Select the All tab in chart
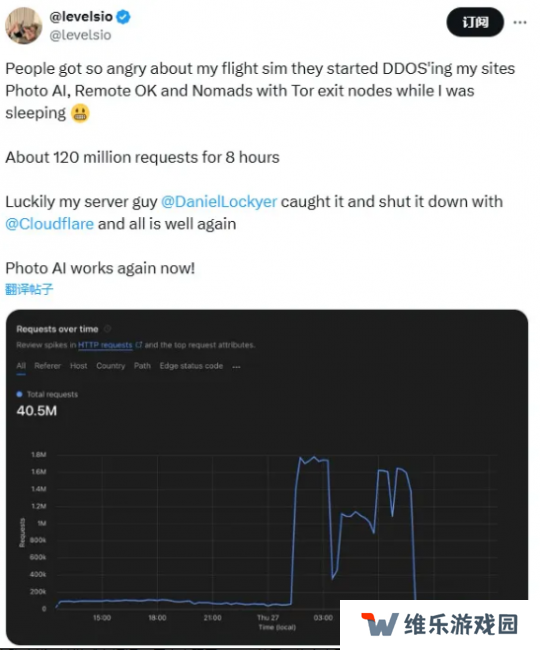The width and height of the screenshot is (540, 650). pos(21,366)
